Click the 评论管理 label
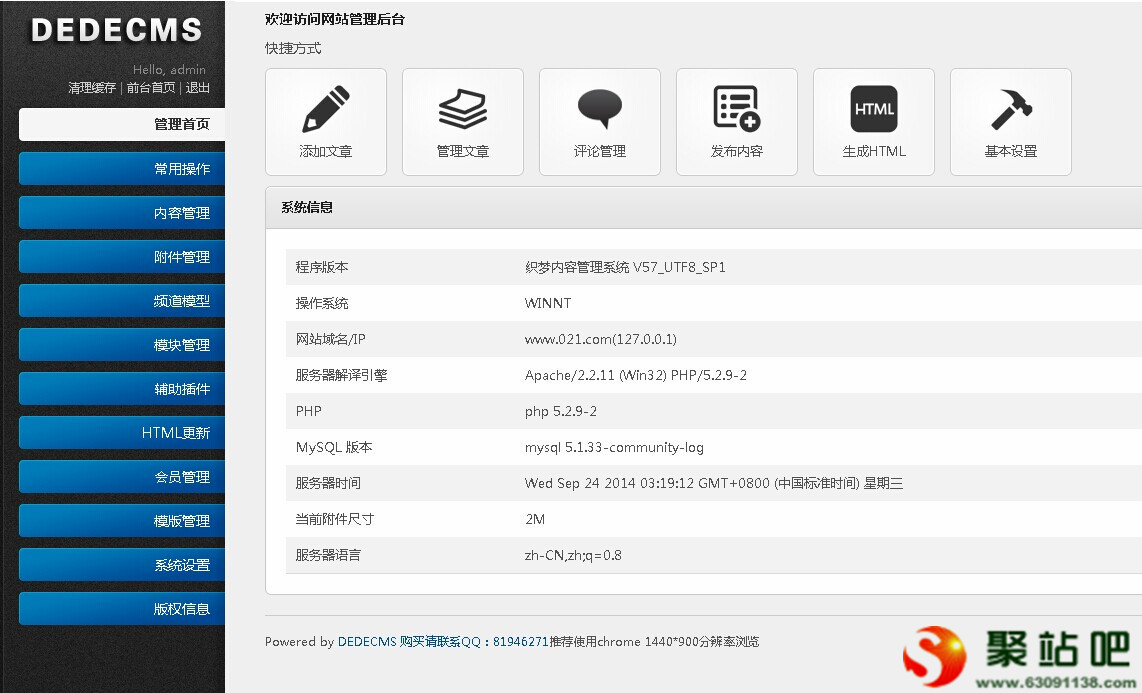This screenshot has width=1142, height=693. point(599,151)
